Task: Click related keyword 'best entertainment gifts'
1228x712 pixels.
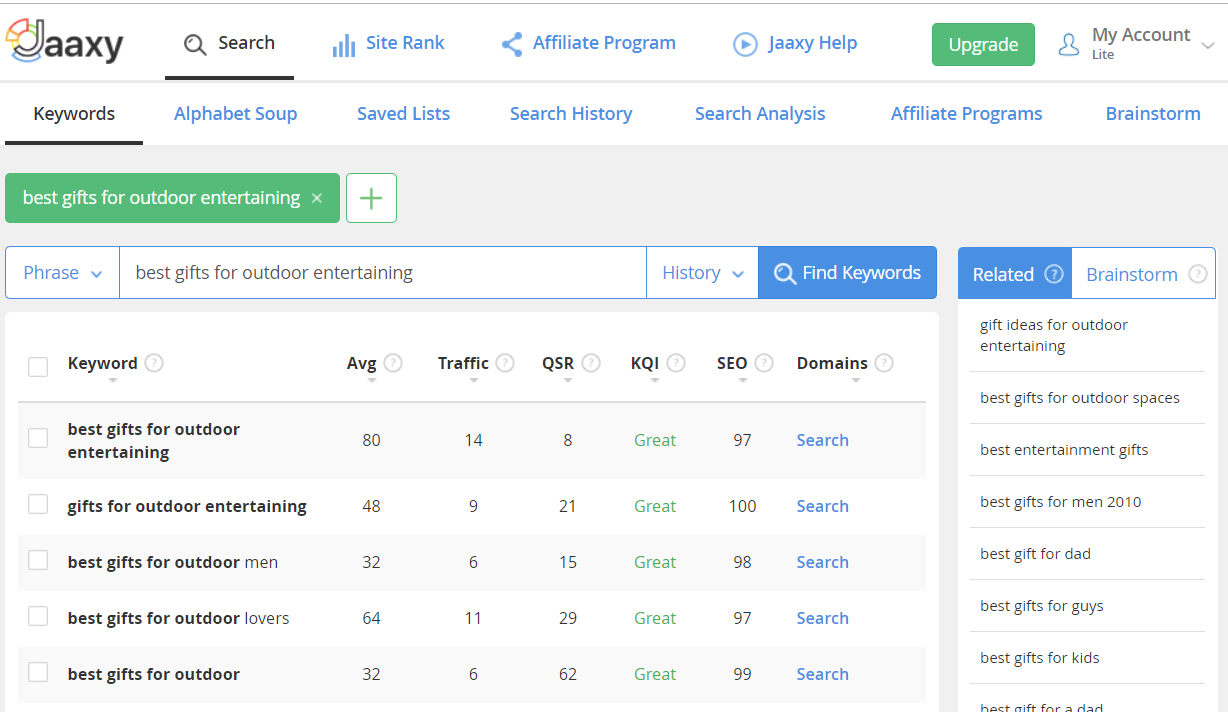Action: click(1064, 450)
